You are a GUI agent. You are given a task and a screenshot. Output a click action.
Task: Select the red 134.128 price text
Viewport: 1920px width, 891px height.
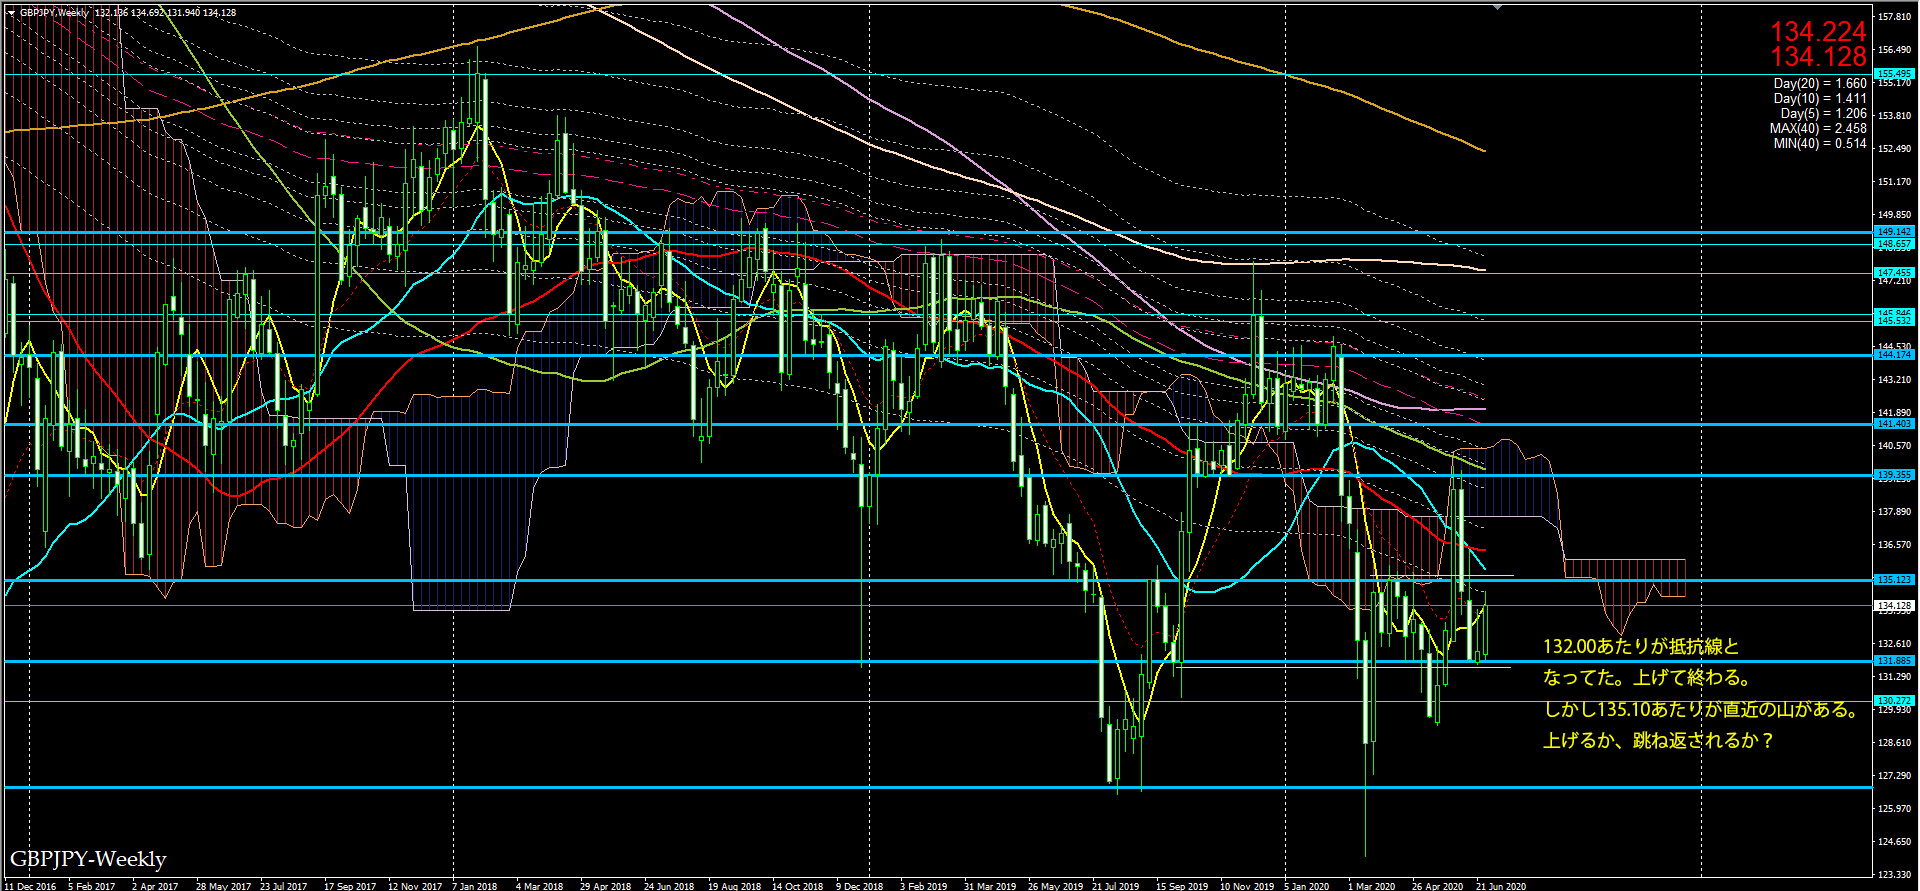pos(1818,57)
